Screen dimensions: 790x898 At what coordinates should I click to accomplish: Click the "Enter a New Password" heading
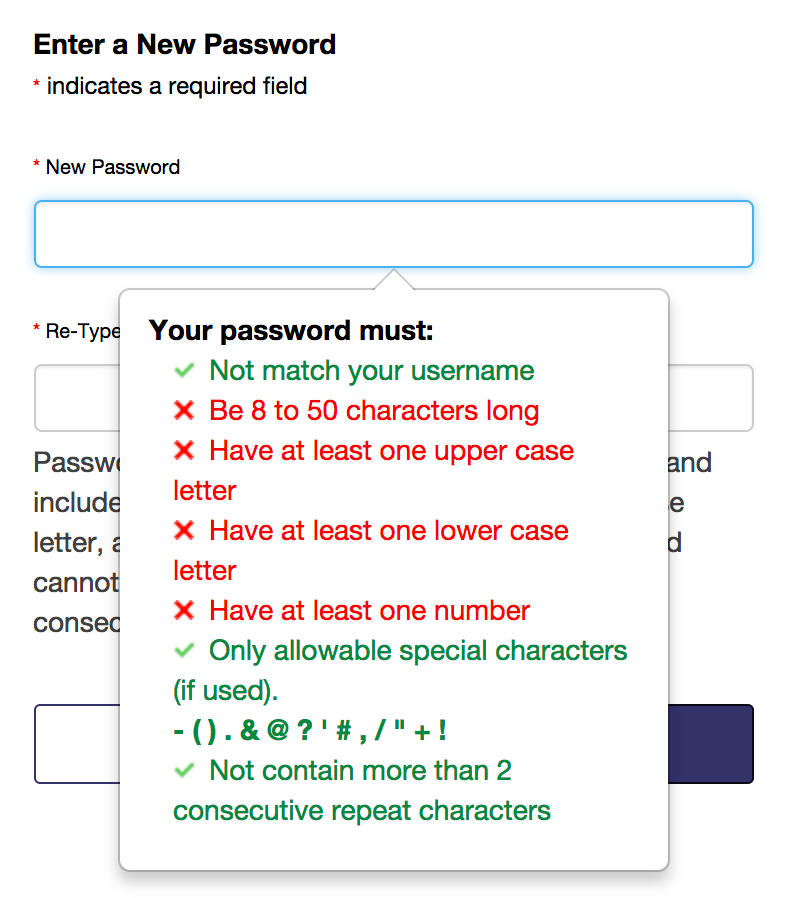pyautogui.click(x=185, y=45)
